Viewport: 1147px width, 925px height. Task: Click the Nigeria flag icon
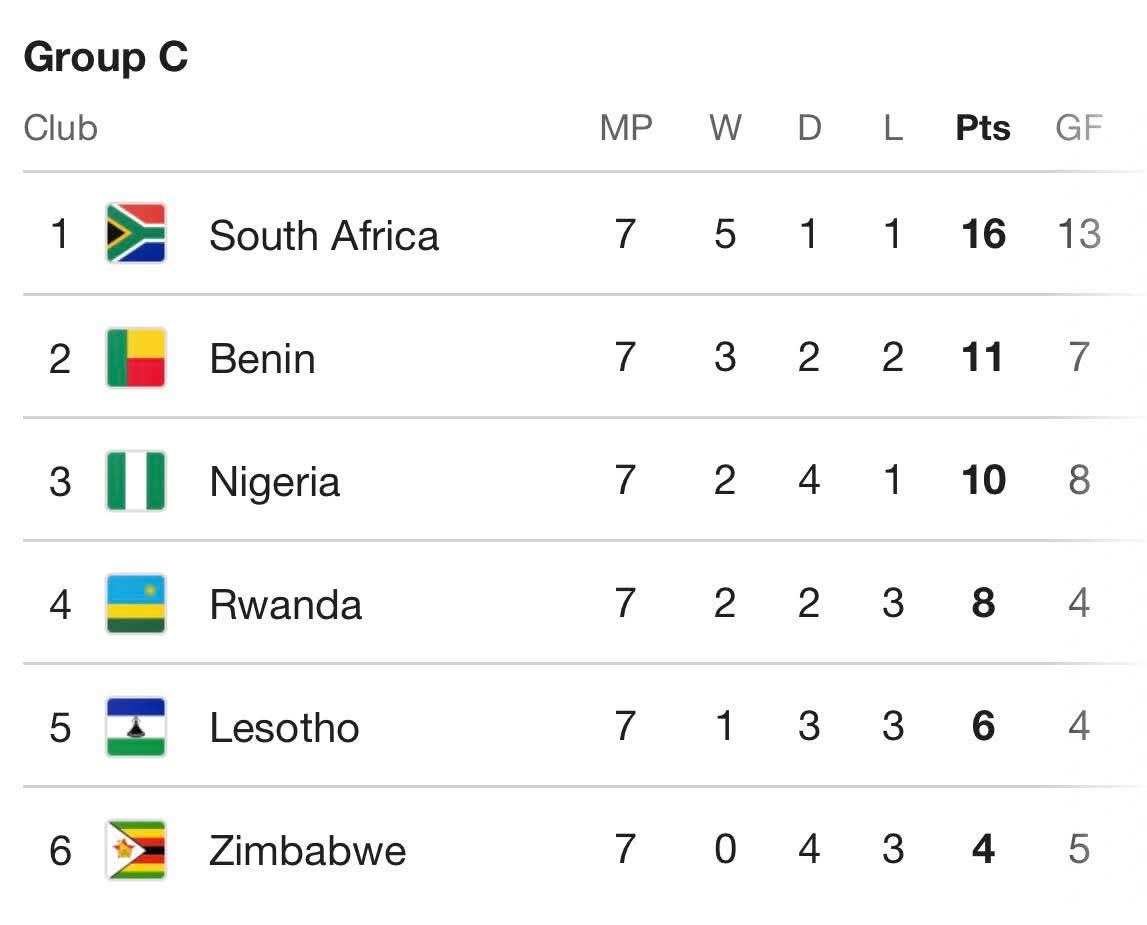pyautogui.click(x=136, y=481)
